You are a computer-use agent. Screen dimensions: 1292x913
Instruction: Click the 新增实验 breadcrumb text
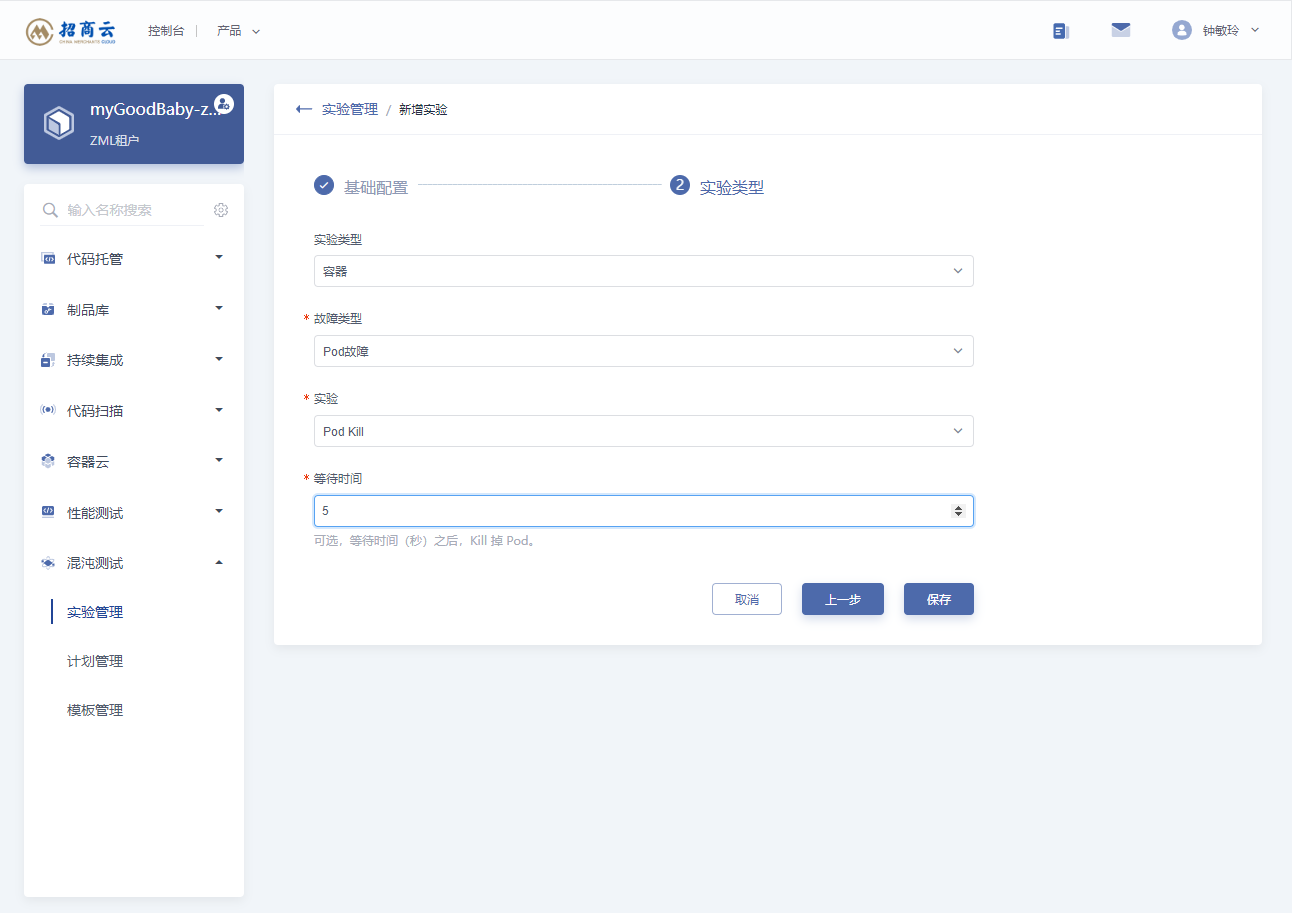423,109
